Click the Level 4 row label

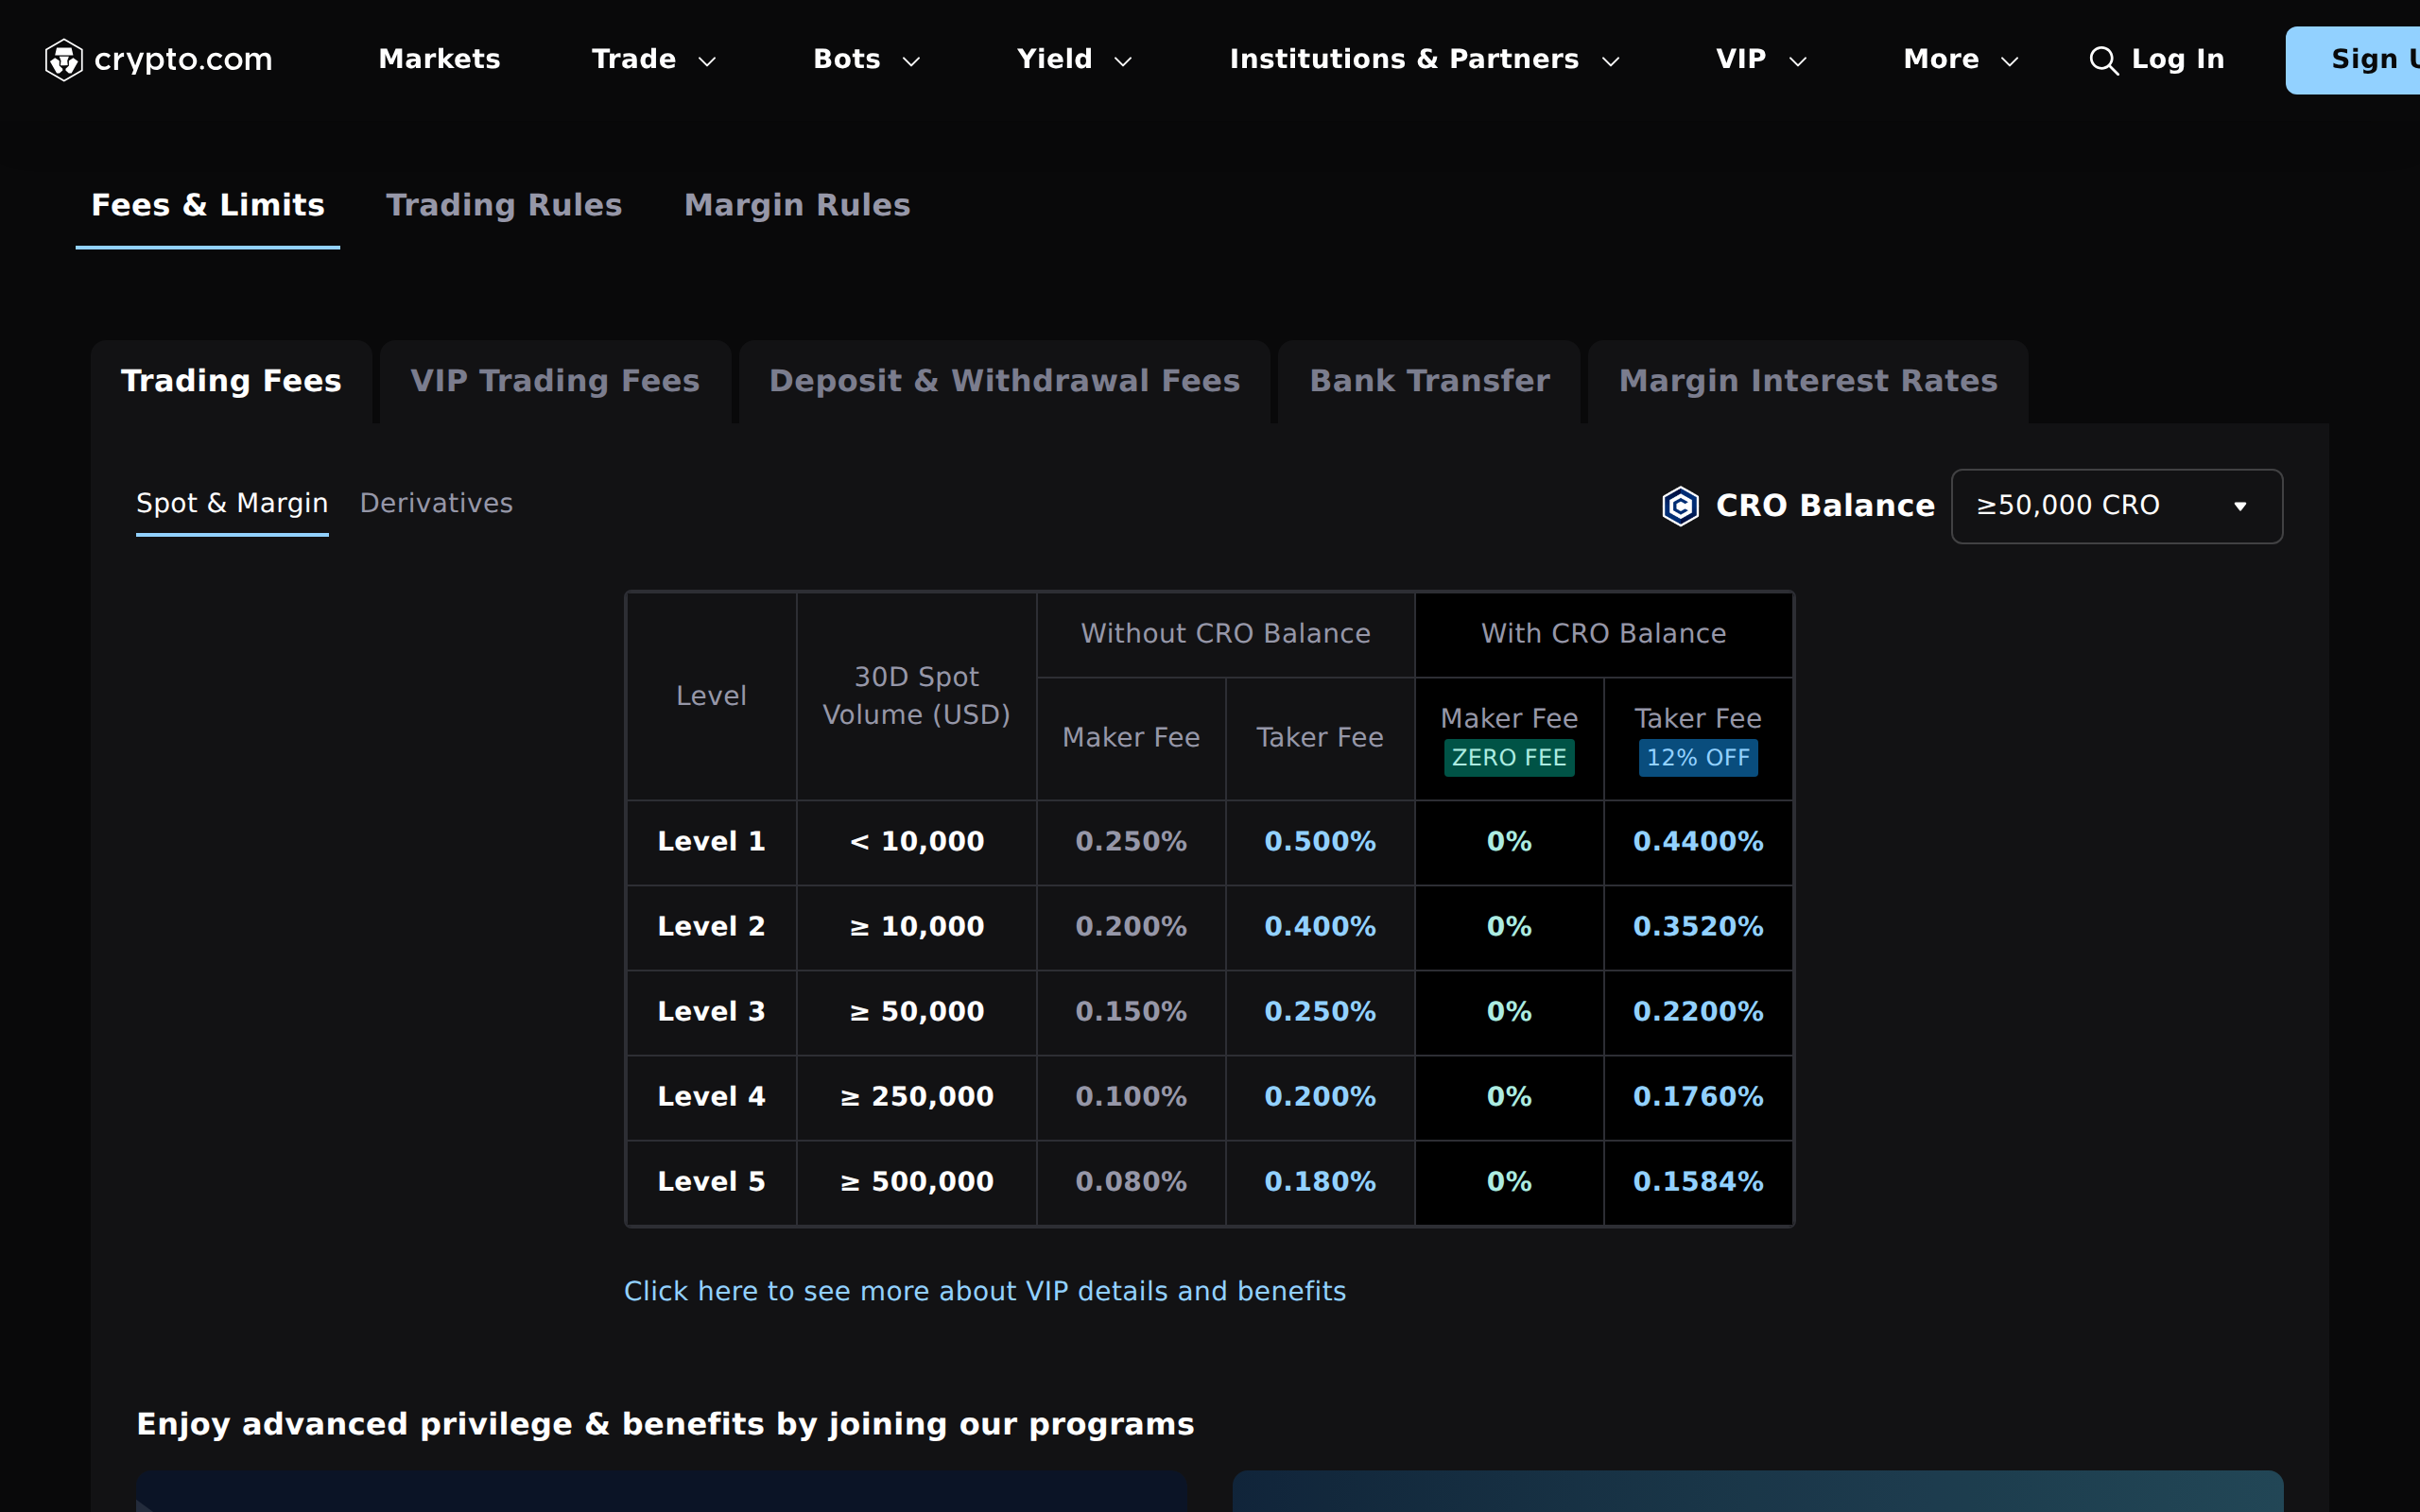(711, 1097)
